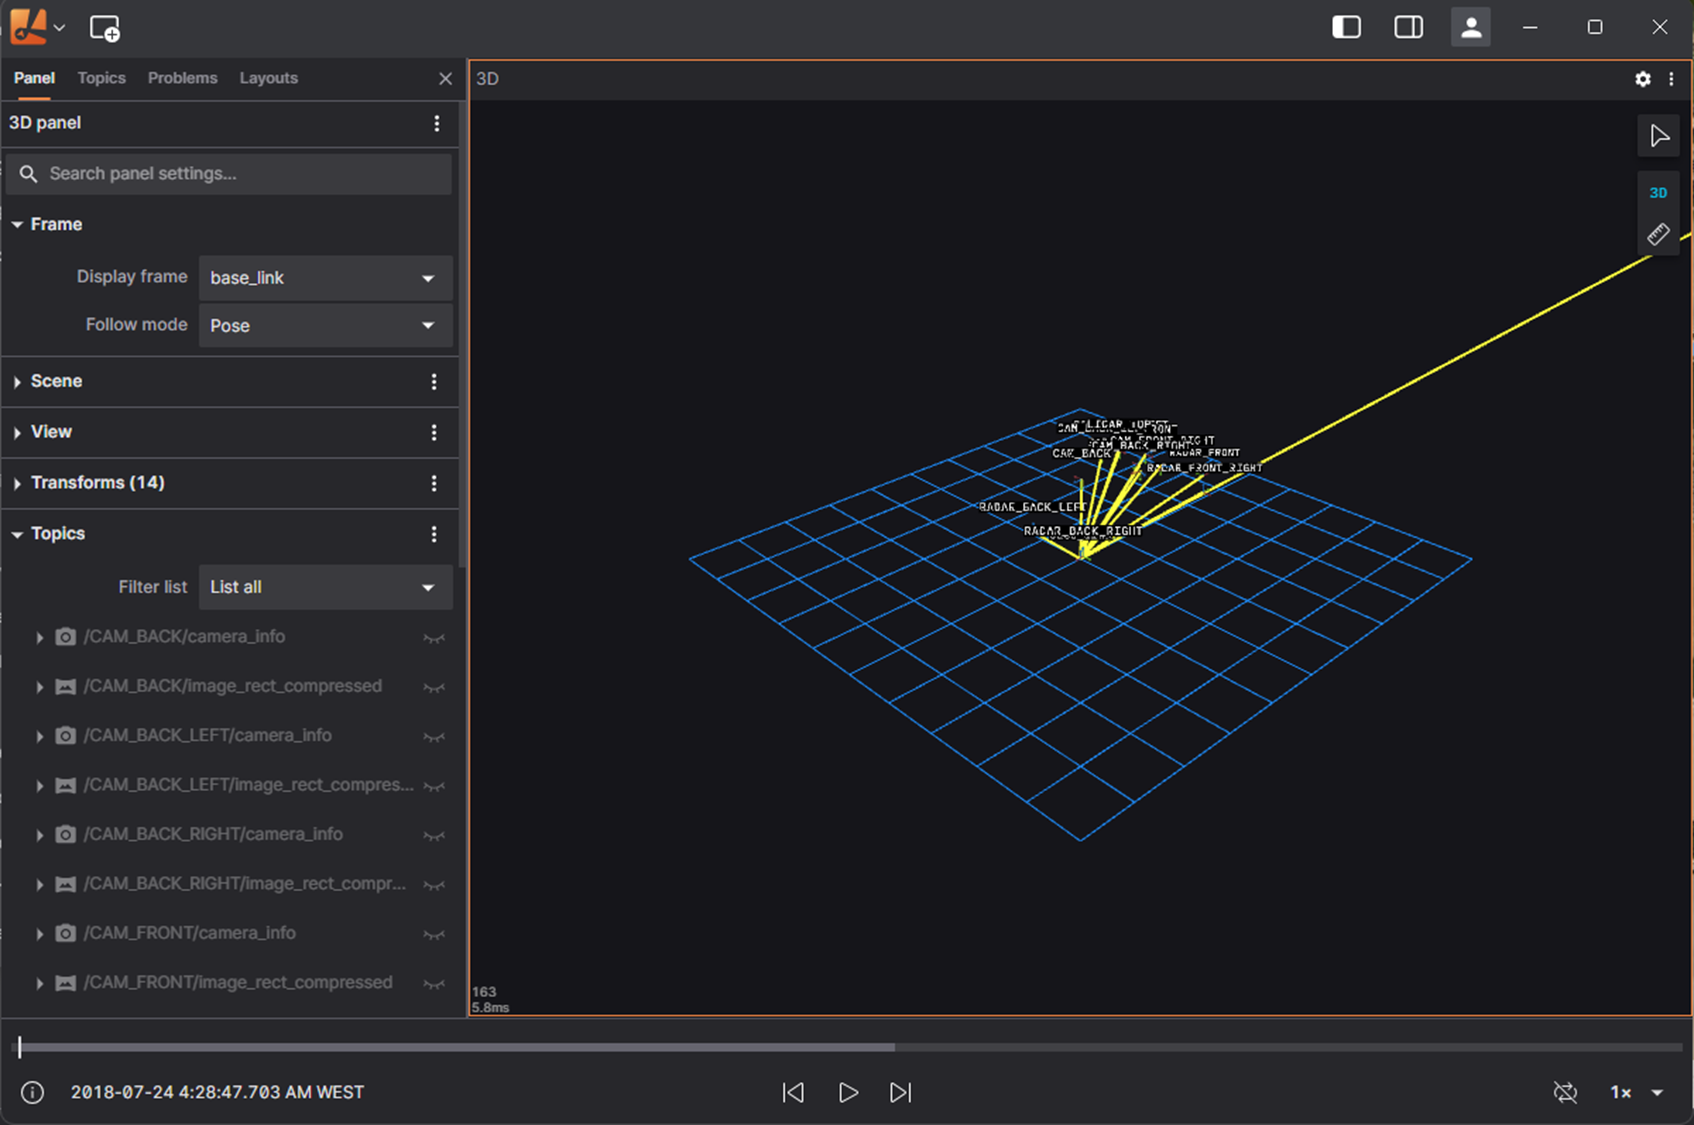Open 3D panel header overflow menu
This screenshot has width=1694, height=1125.
1671,79
